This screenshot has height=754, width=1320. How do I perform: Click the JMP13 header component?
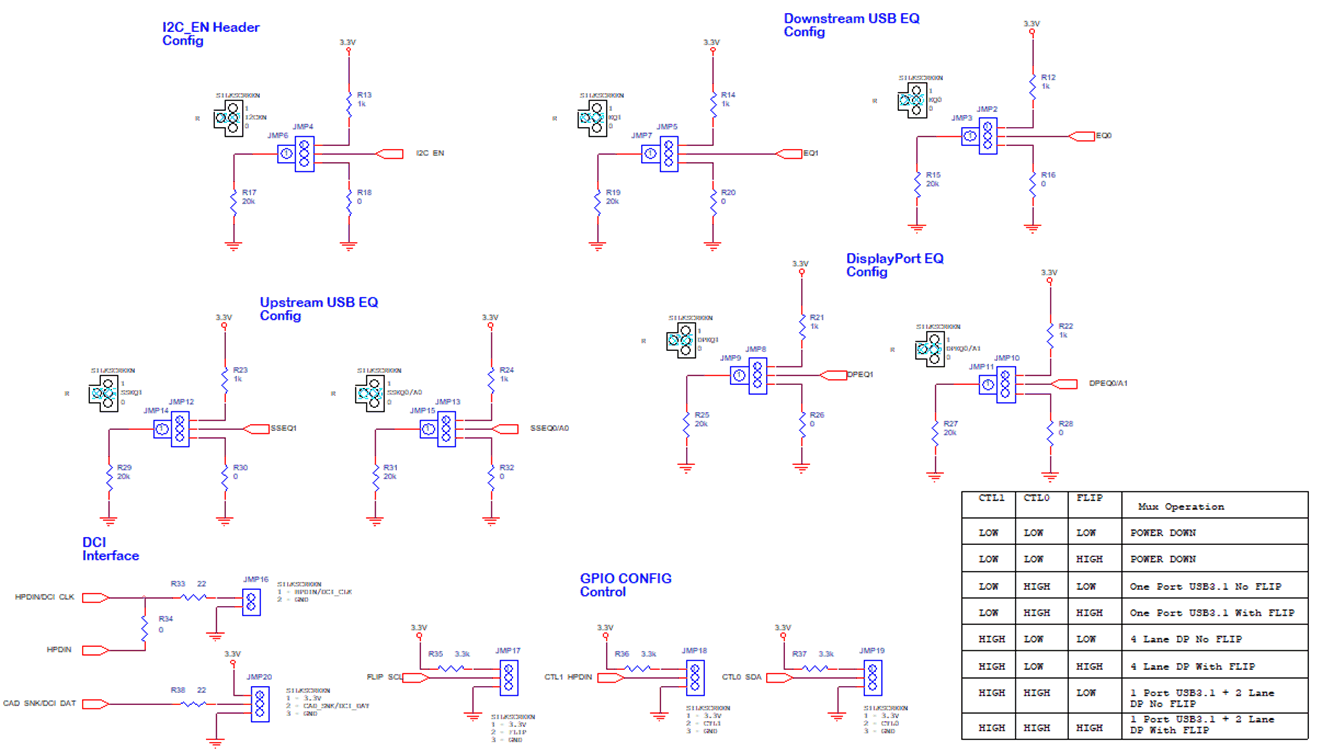pos(447,429)
